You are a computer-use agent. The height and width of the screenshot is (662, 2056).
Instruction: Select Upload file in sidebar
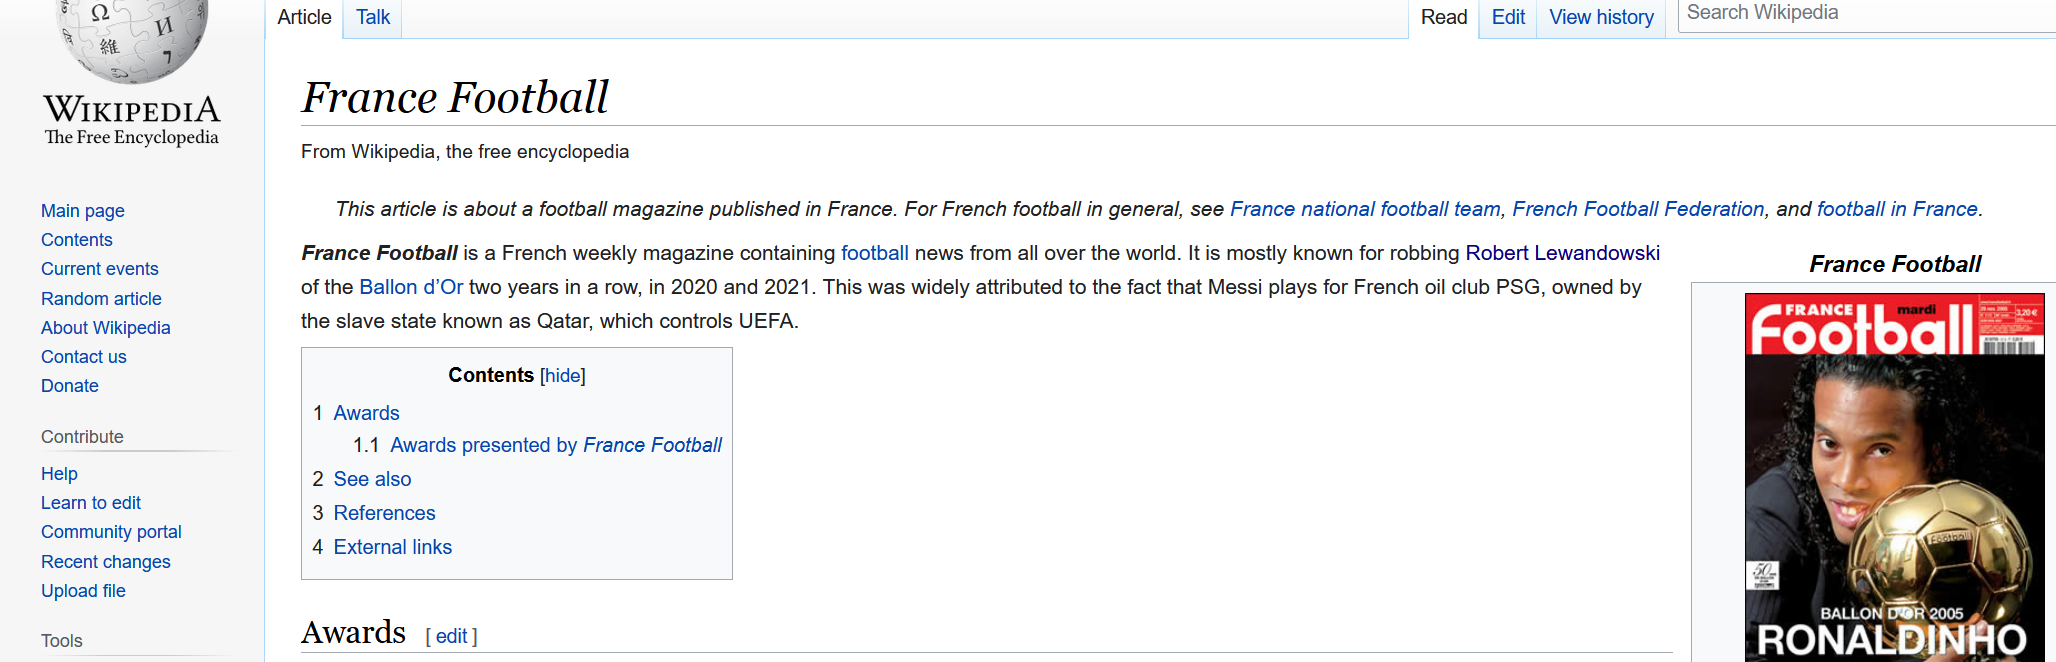point(83,591)
